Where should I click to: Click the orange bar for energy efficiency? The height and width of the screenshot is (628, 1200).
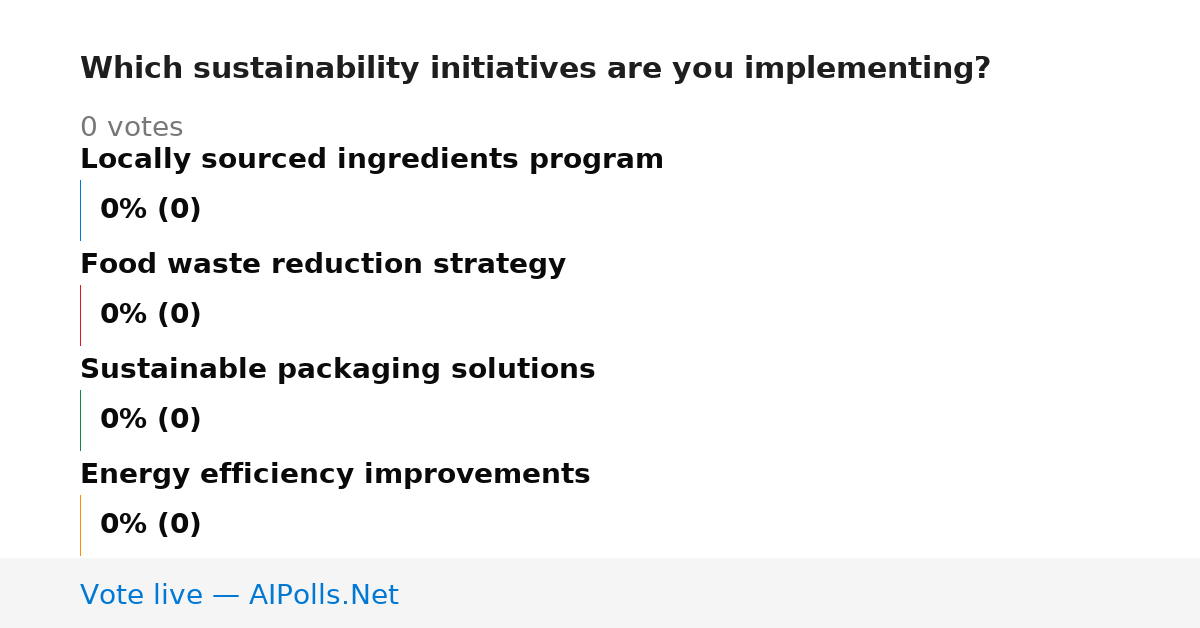[80, 525]
